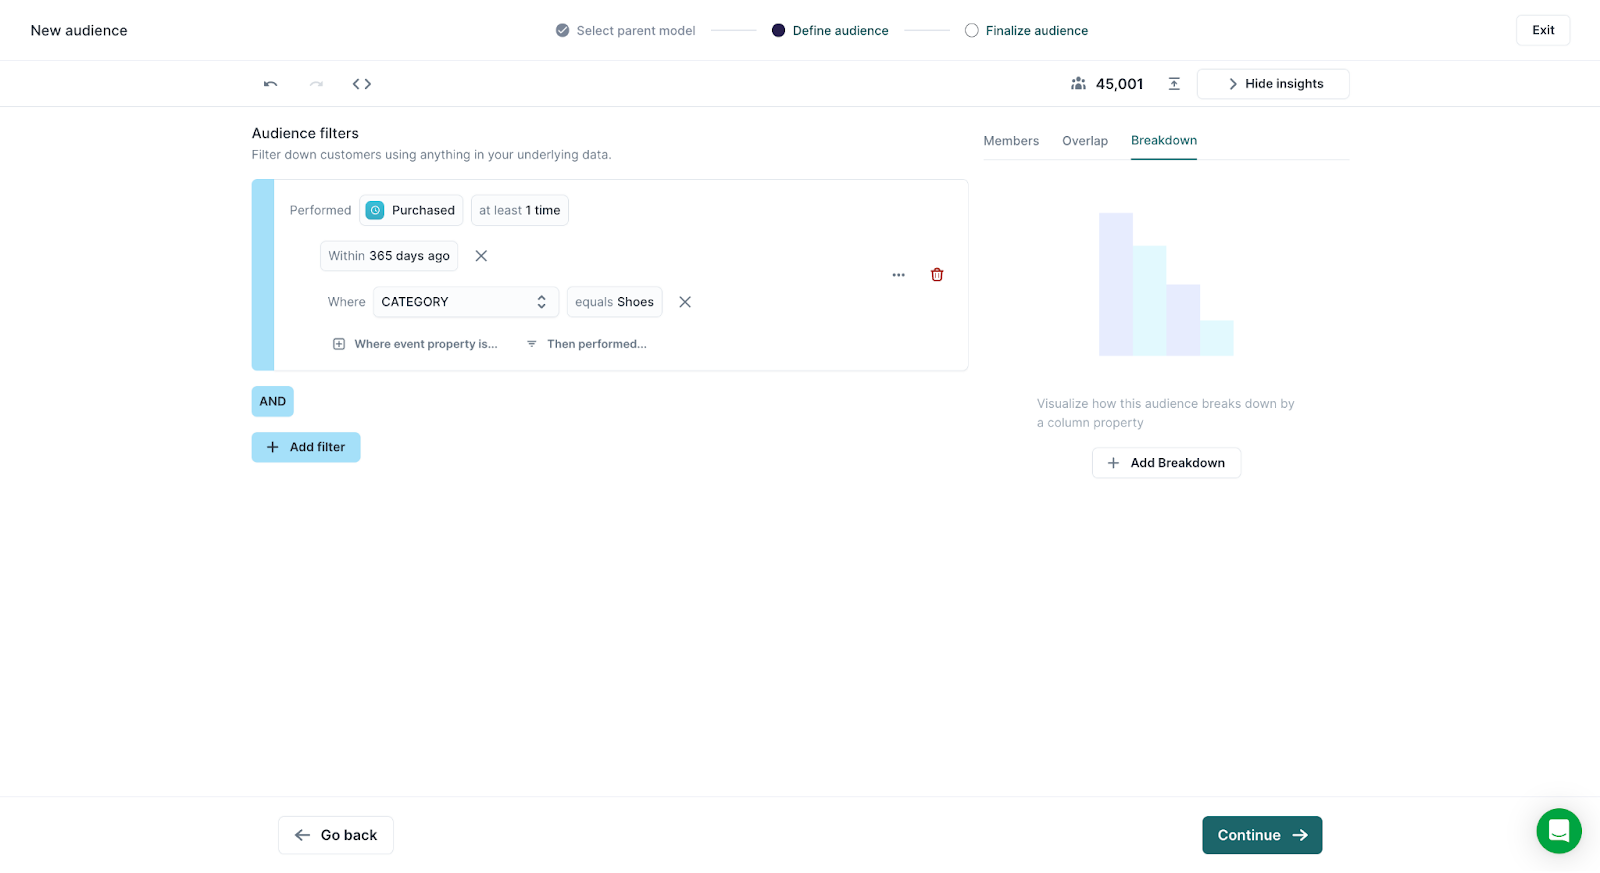Open the three-dot filter options menu
Screen dimensions: 1600x873
(898, 275)
